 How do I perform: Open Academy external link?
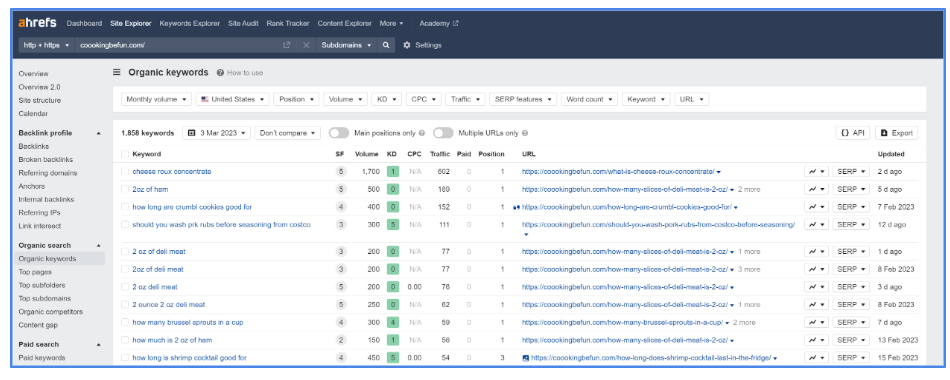(x=439, y=23)
